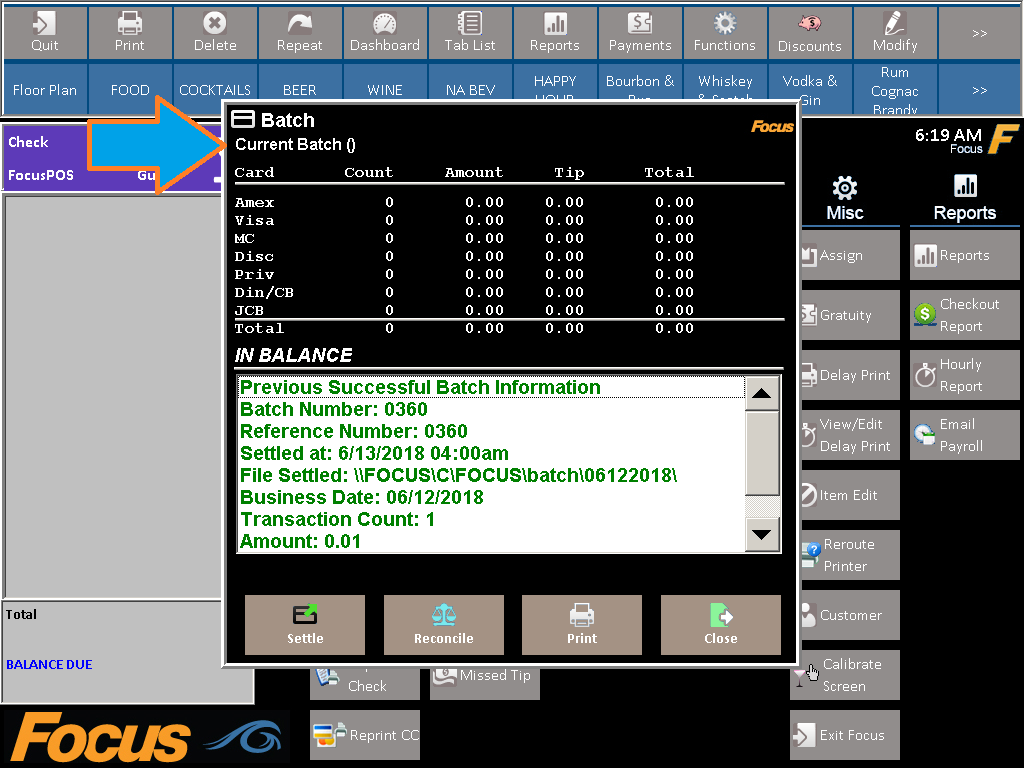Open the Hourly Report
The width and height of the screenshot is (1024, 768).
tap(965, 376)
